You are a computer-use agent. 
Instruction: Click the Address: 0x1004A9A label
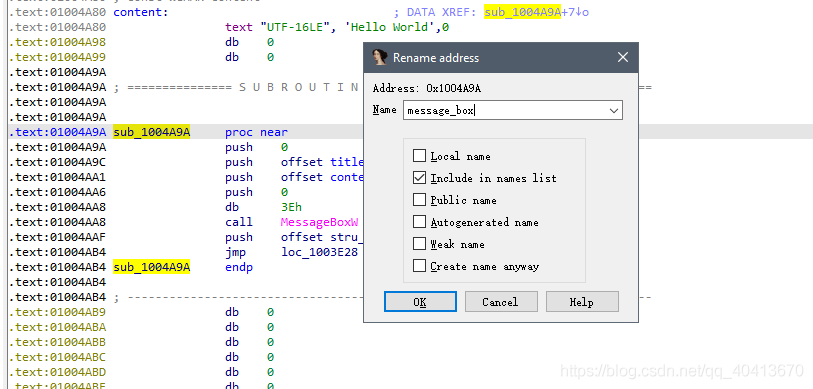point(427,88)
